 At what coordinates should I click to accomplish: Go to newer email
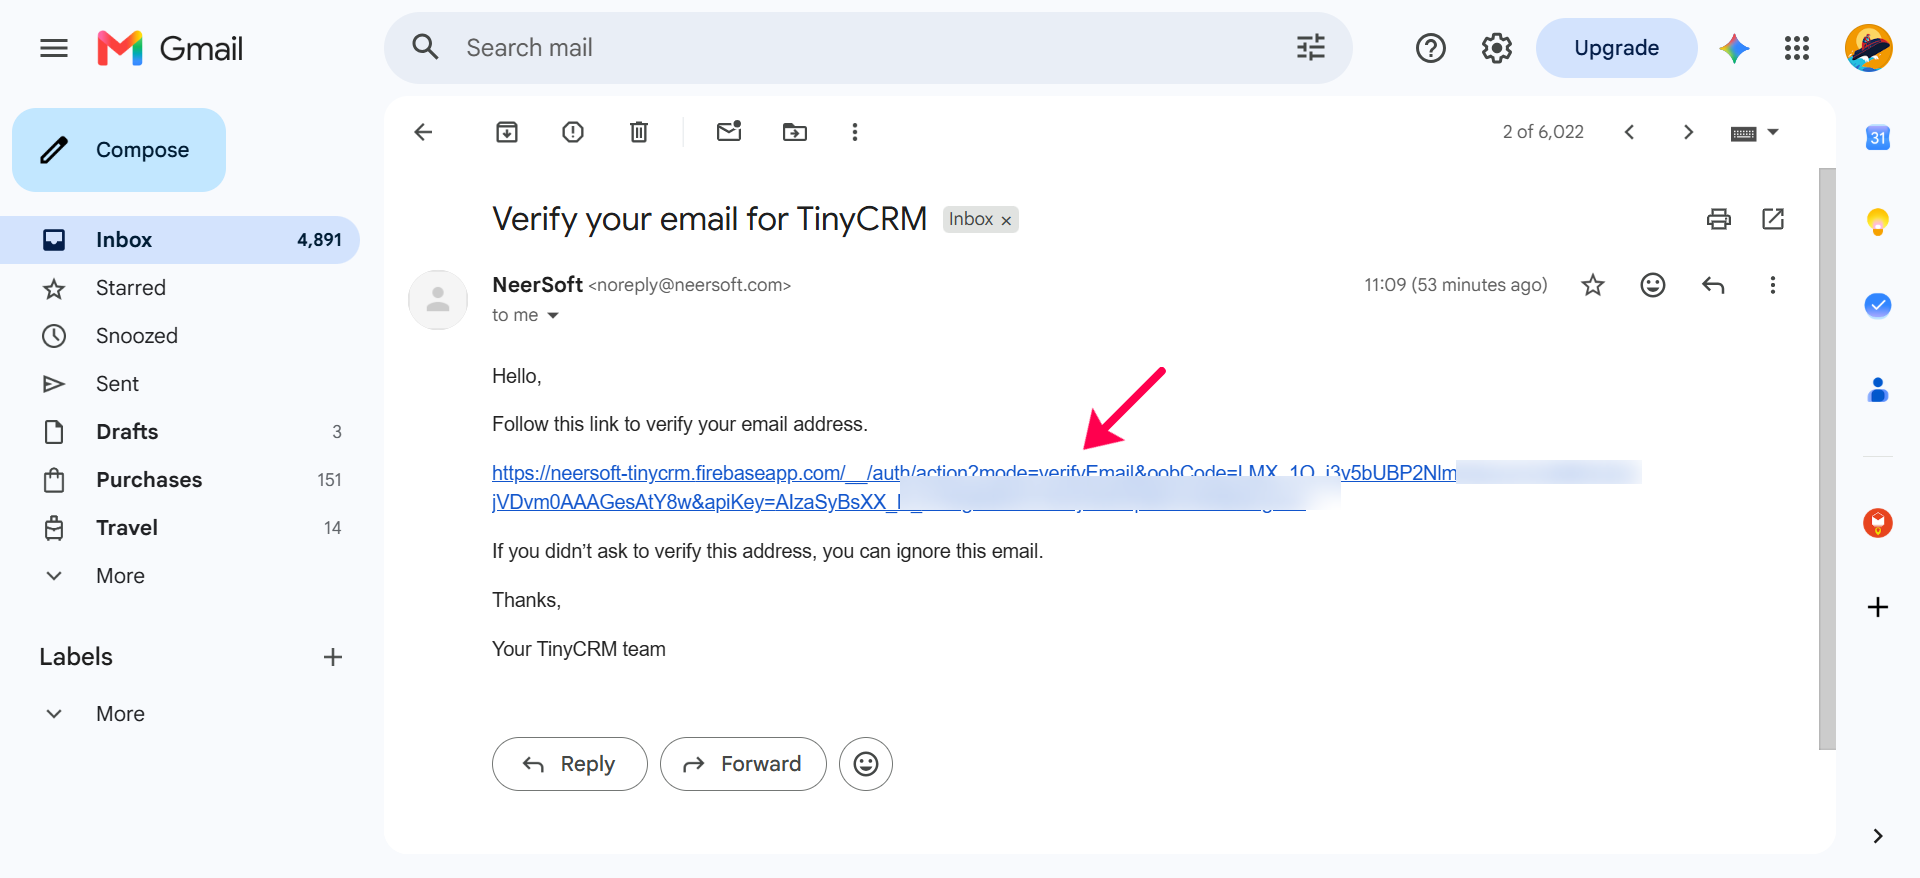point(1629,132)
